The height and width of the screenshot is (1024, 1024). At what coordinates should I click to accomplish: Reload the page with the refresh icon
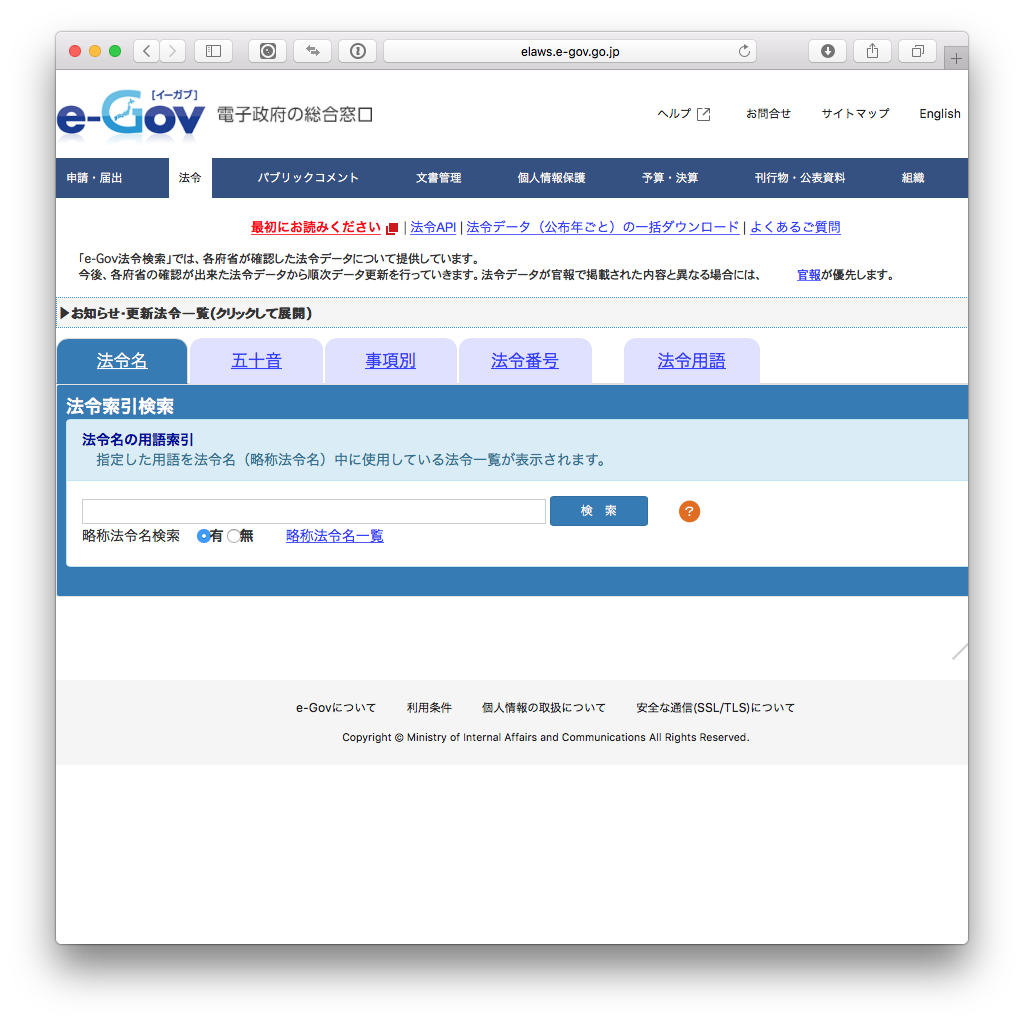point(744,51)
